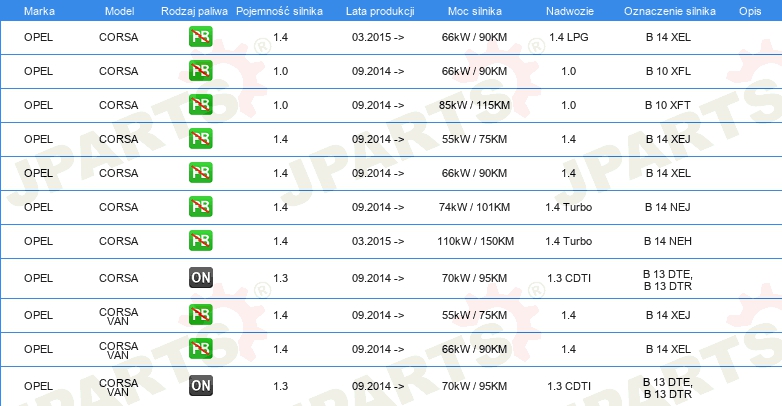Select '1.4 Turbo' in the B 14 NEJ row
The image size is (782, 406).
[569, 206]
